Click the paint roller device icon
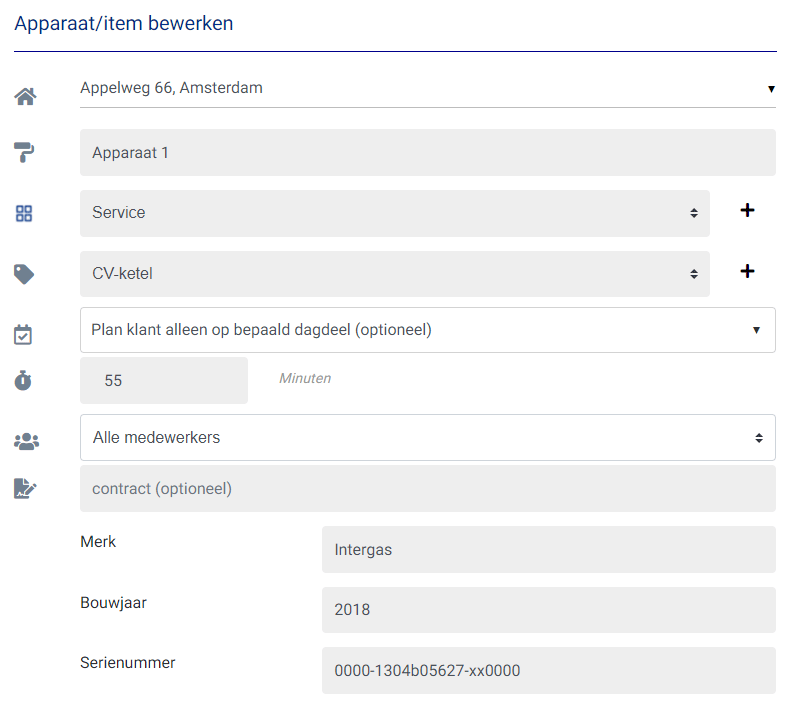786x704 pixels. (x=25, y=152)
